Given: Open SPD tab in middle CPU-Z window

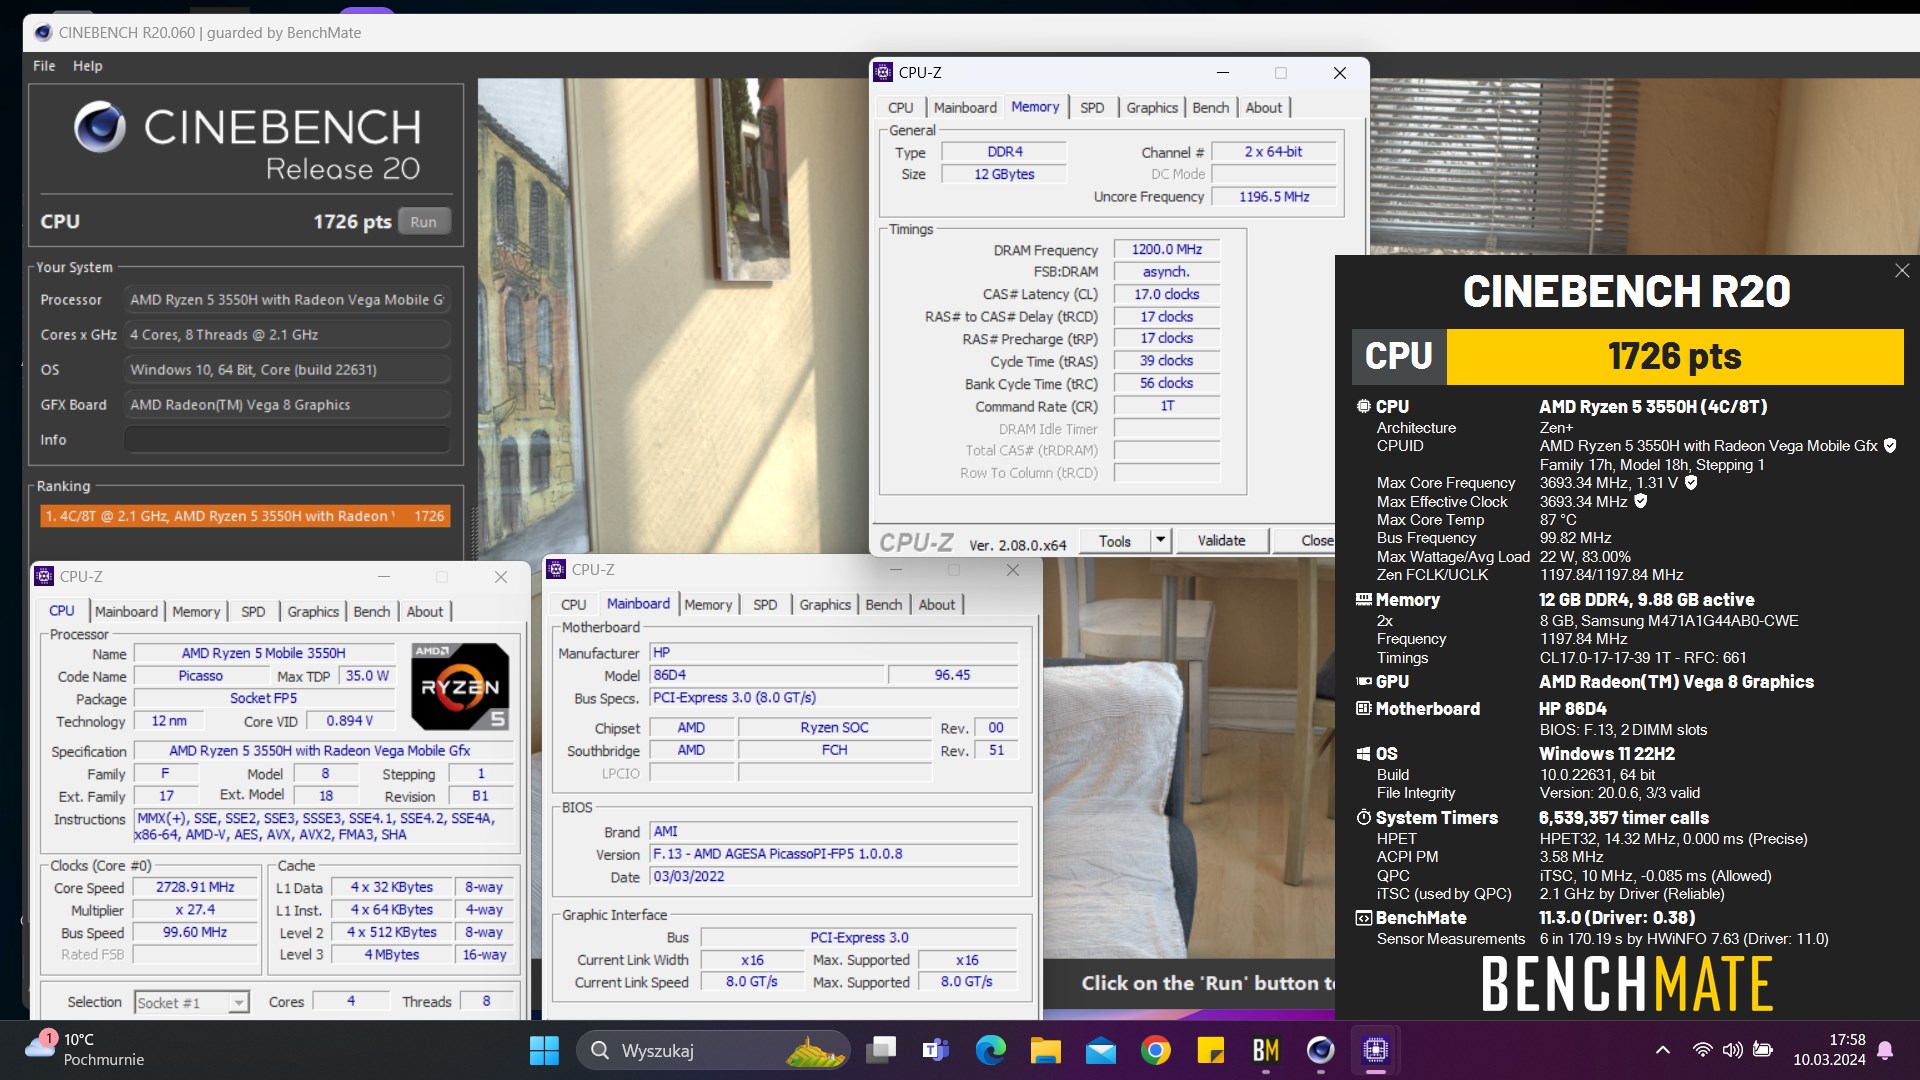Looking at the screenshot, I should pos(765,605).
